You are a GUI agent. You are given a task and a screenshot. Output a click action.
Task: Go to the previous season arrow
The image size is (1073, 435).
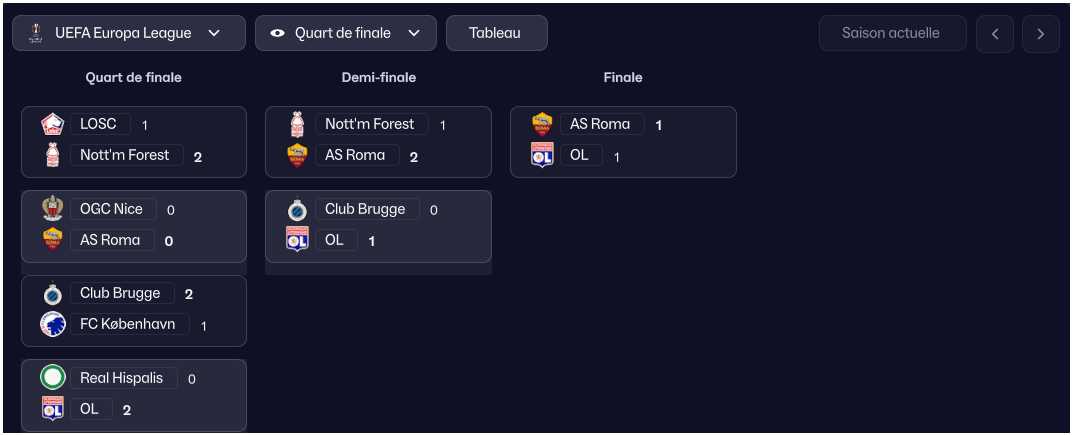coord(995,34)
